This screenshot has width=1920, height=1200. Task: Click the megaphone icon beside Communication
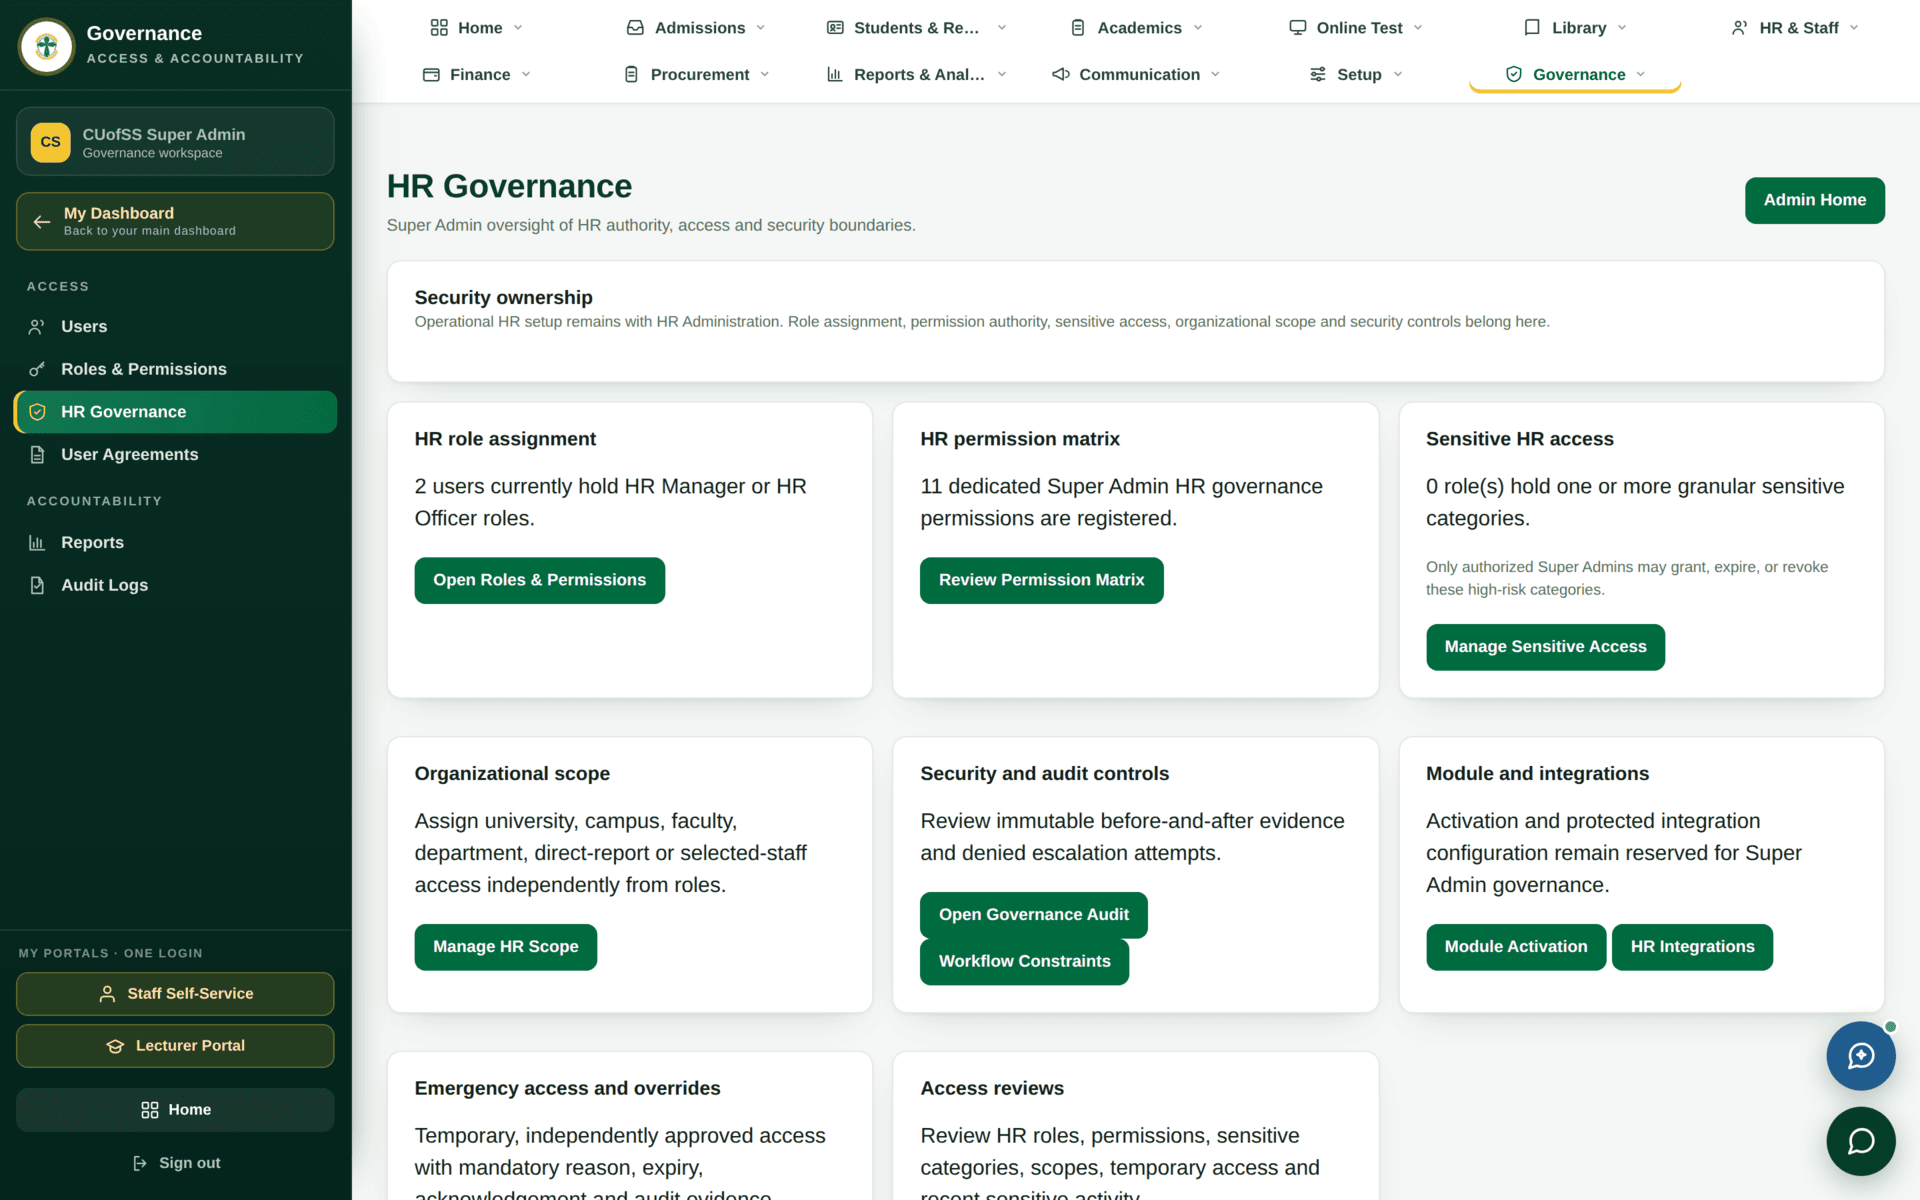(1061, 75)
